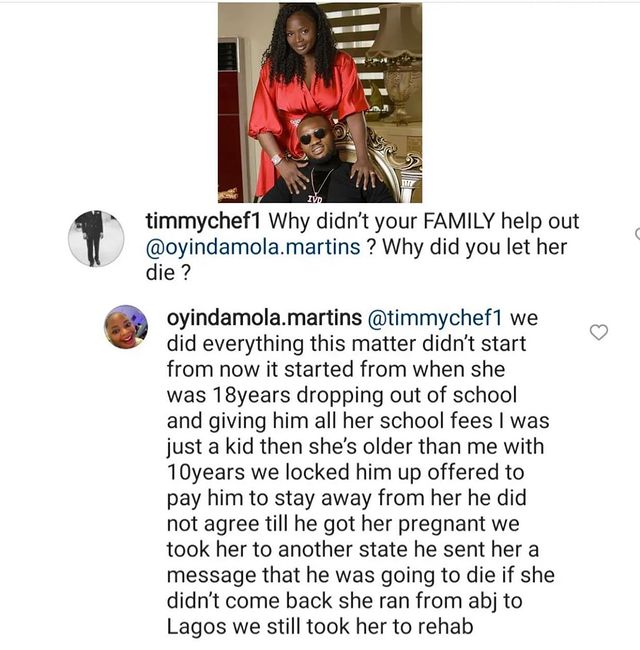This screenshot has height=650, width=640.
Task: Open the couple photo at the top
Action: [320, 102]
